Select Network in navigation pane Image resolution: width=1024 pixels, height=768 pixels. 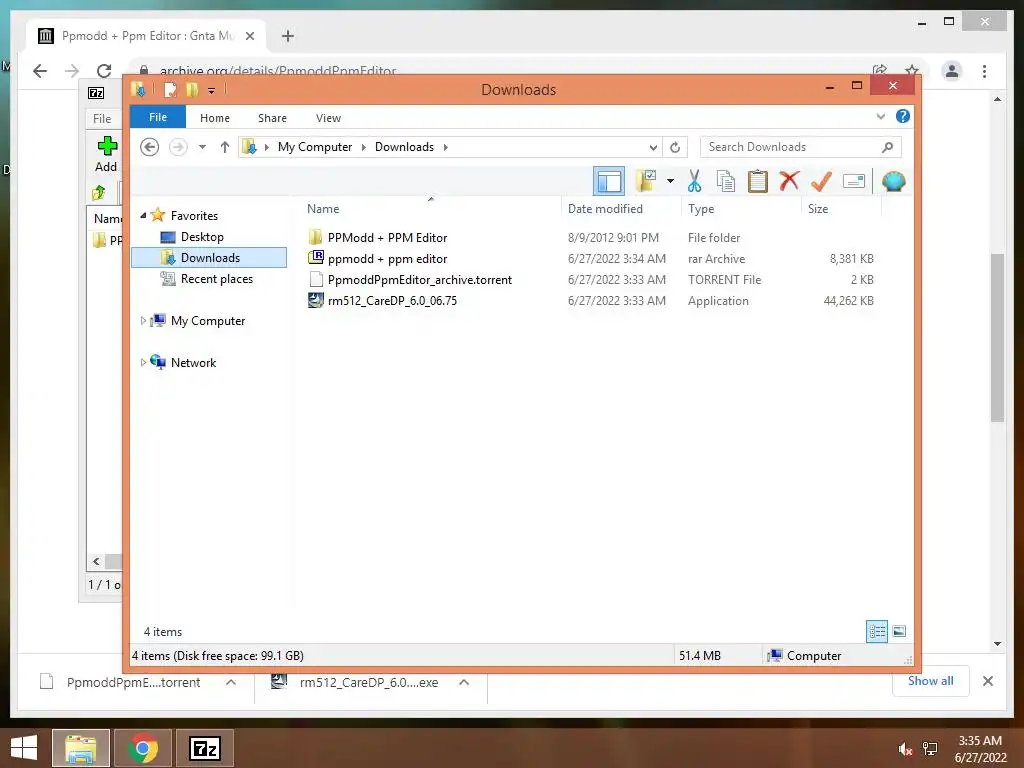193,362
